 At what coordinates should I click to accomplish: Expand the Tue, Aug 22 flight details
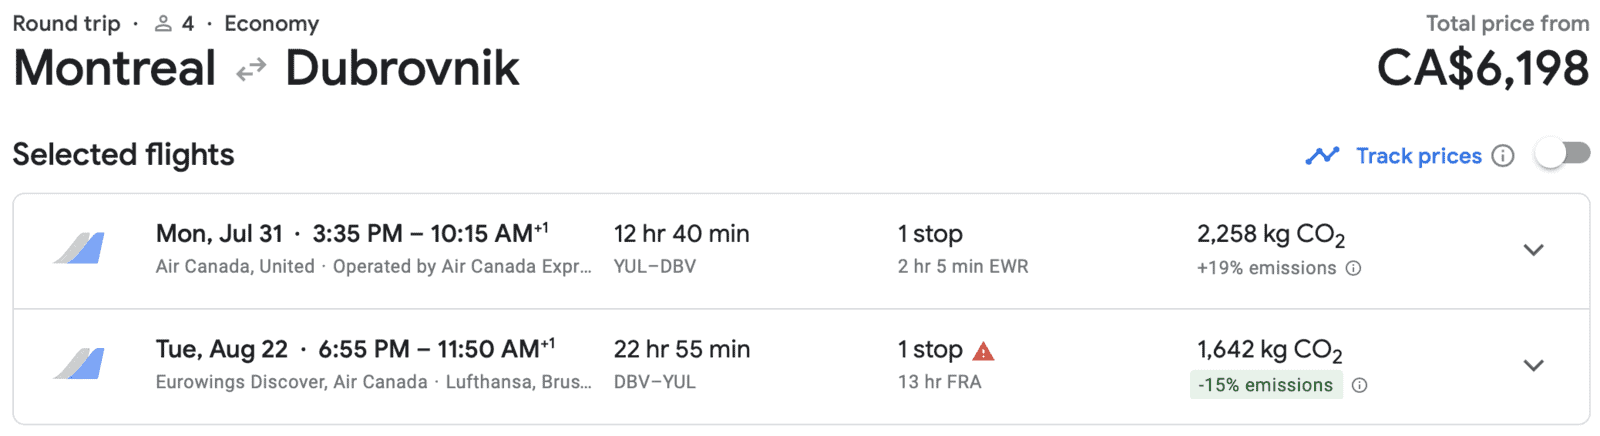[1533, 366]
